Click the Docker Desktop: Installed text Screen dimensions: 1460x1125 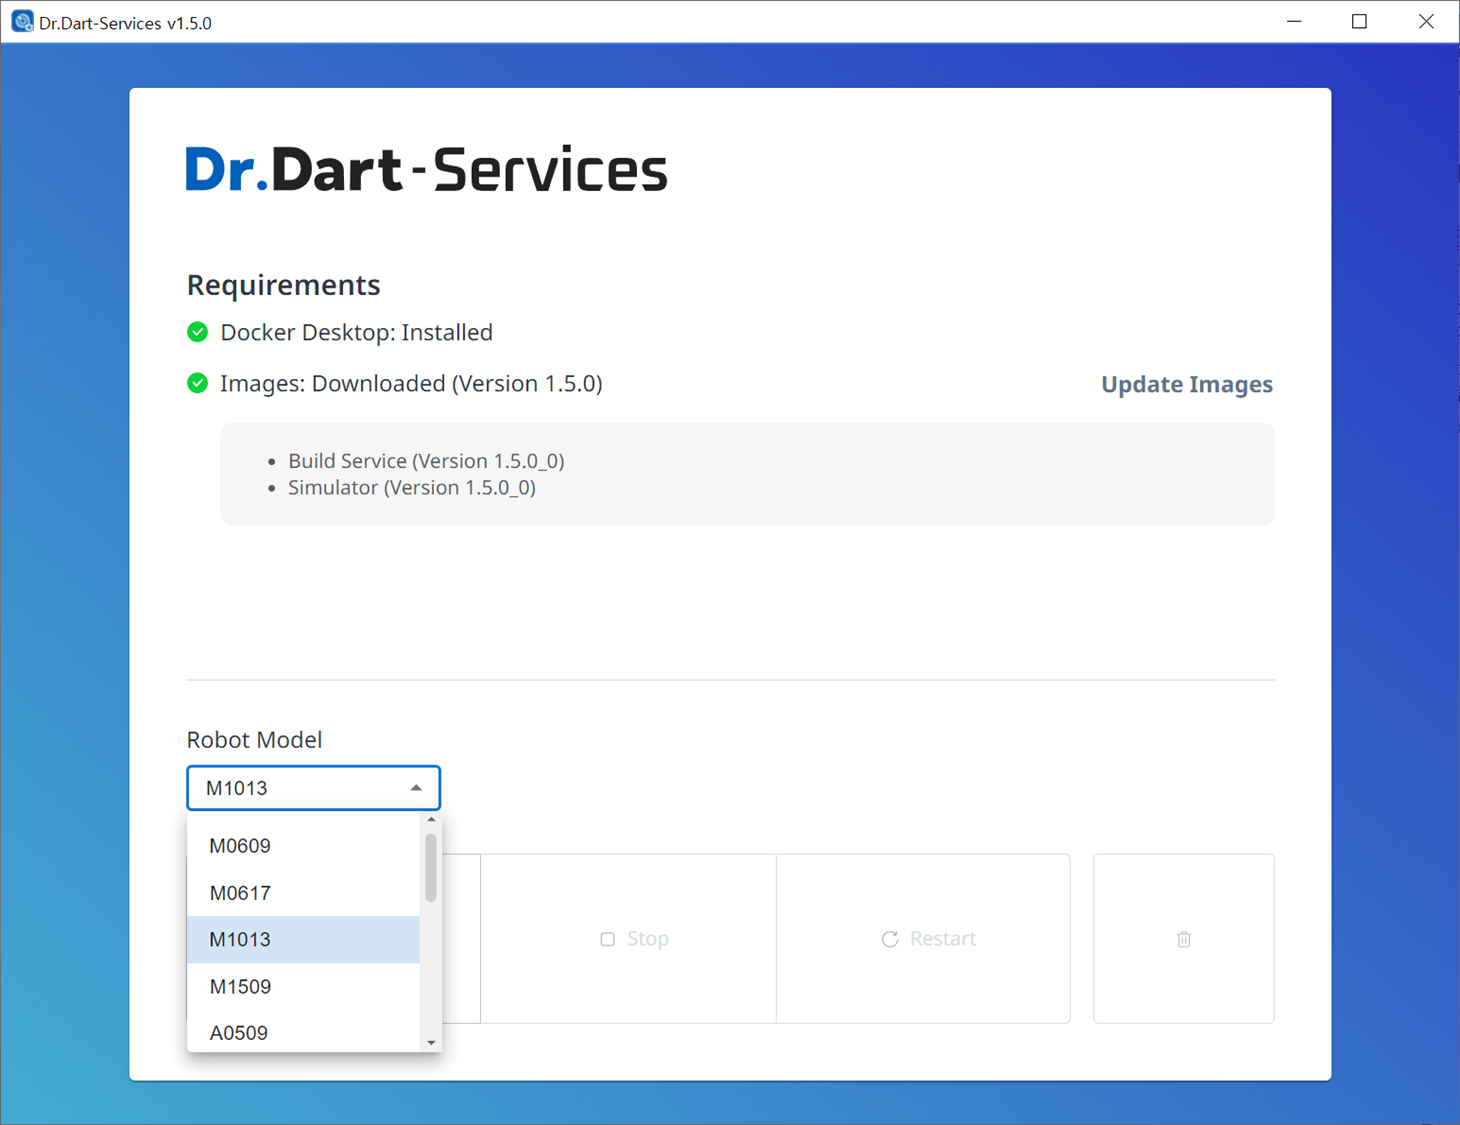(x=357, y=332)
